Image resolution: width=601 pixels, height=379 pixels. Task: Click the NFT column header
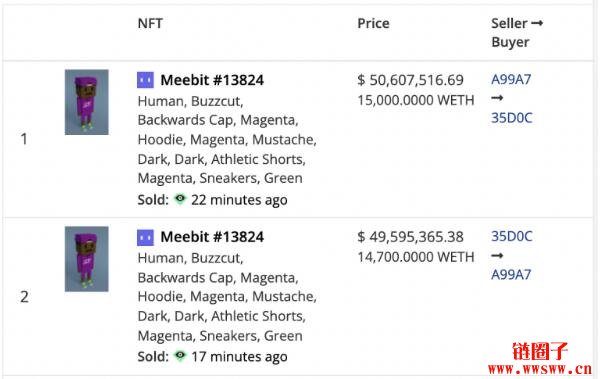coord(150,23)
